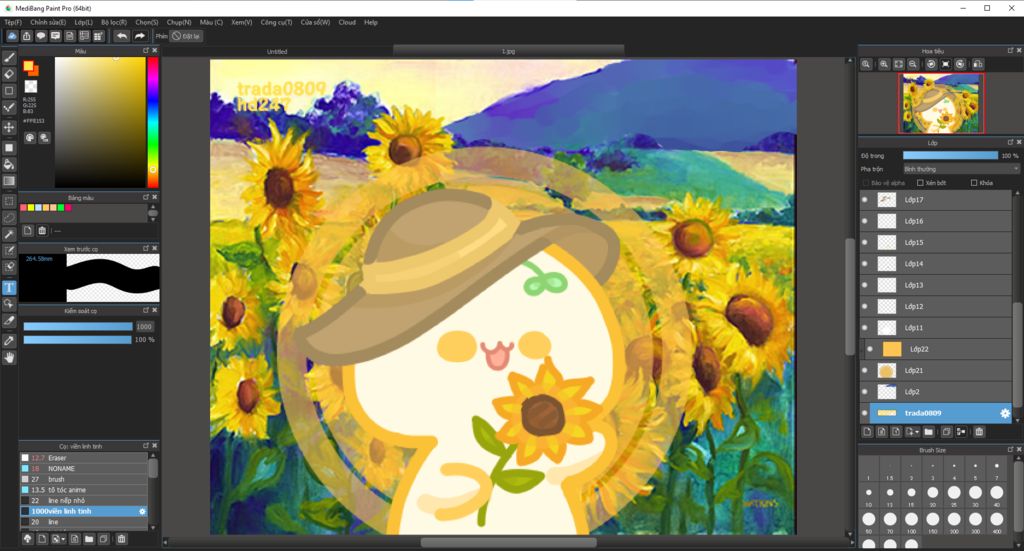1024x551 pixels.
Task: Open the Bộ lọc(R) menu
Action: [x=114, y=22]
